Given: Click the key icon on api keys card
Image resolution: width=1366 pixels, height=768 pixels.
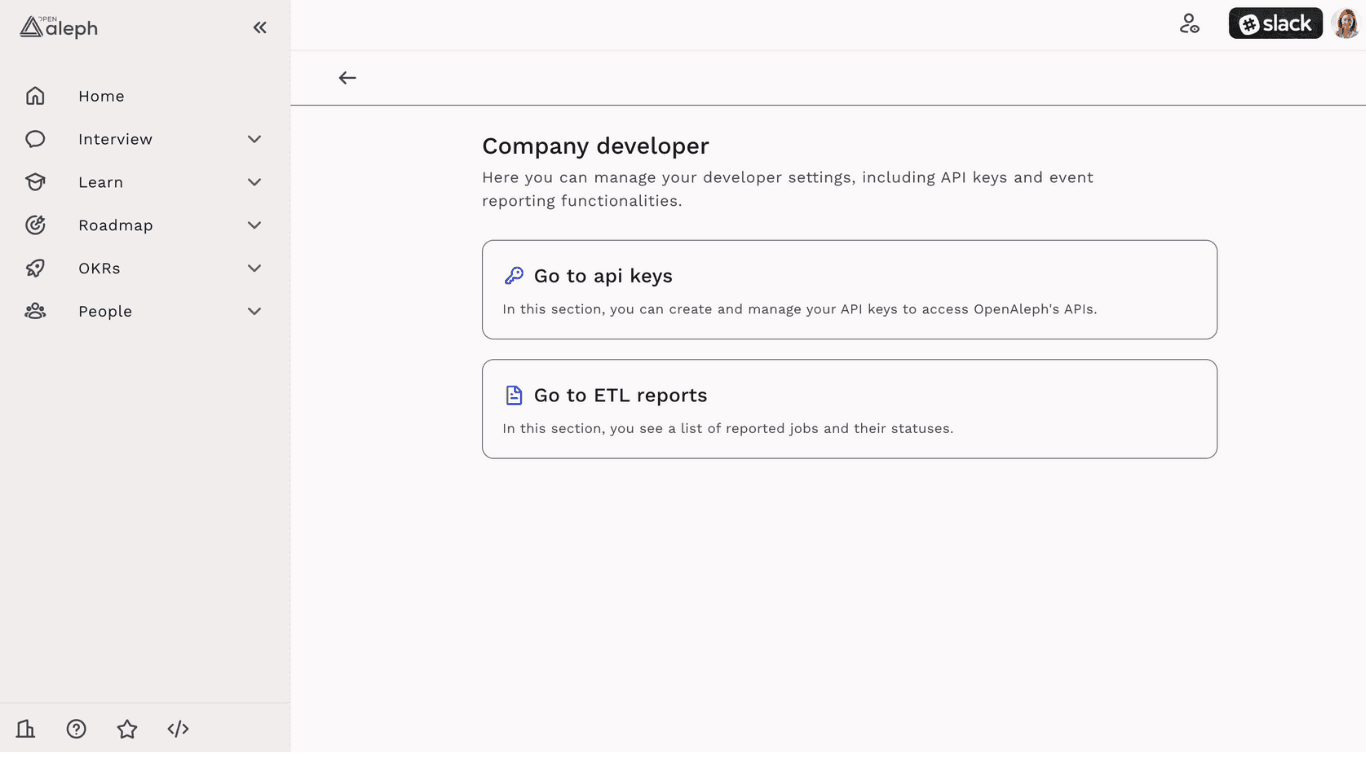Looking at the screenshot, I should [x=514, y=276].
